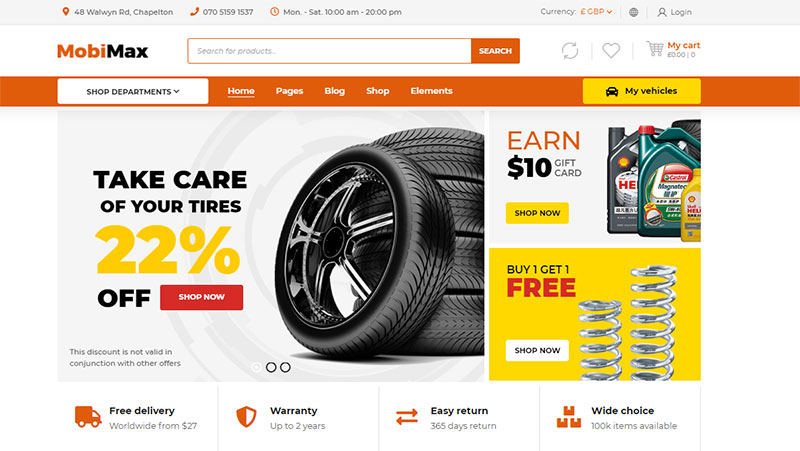Open the wishlist heart icon
Image resolution: width=800 pixels, height=451 pixels.
611,51
